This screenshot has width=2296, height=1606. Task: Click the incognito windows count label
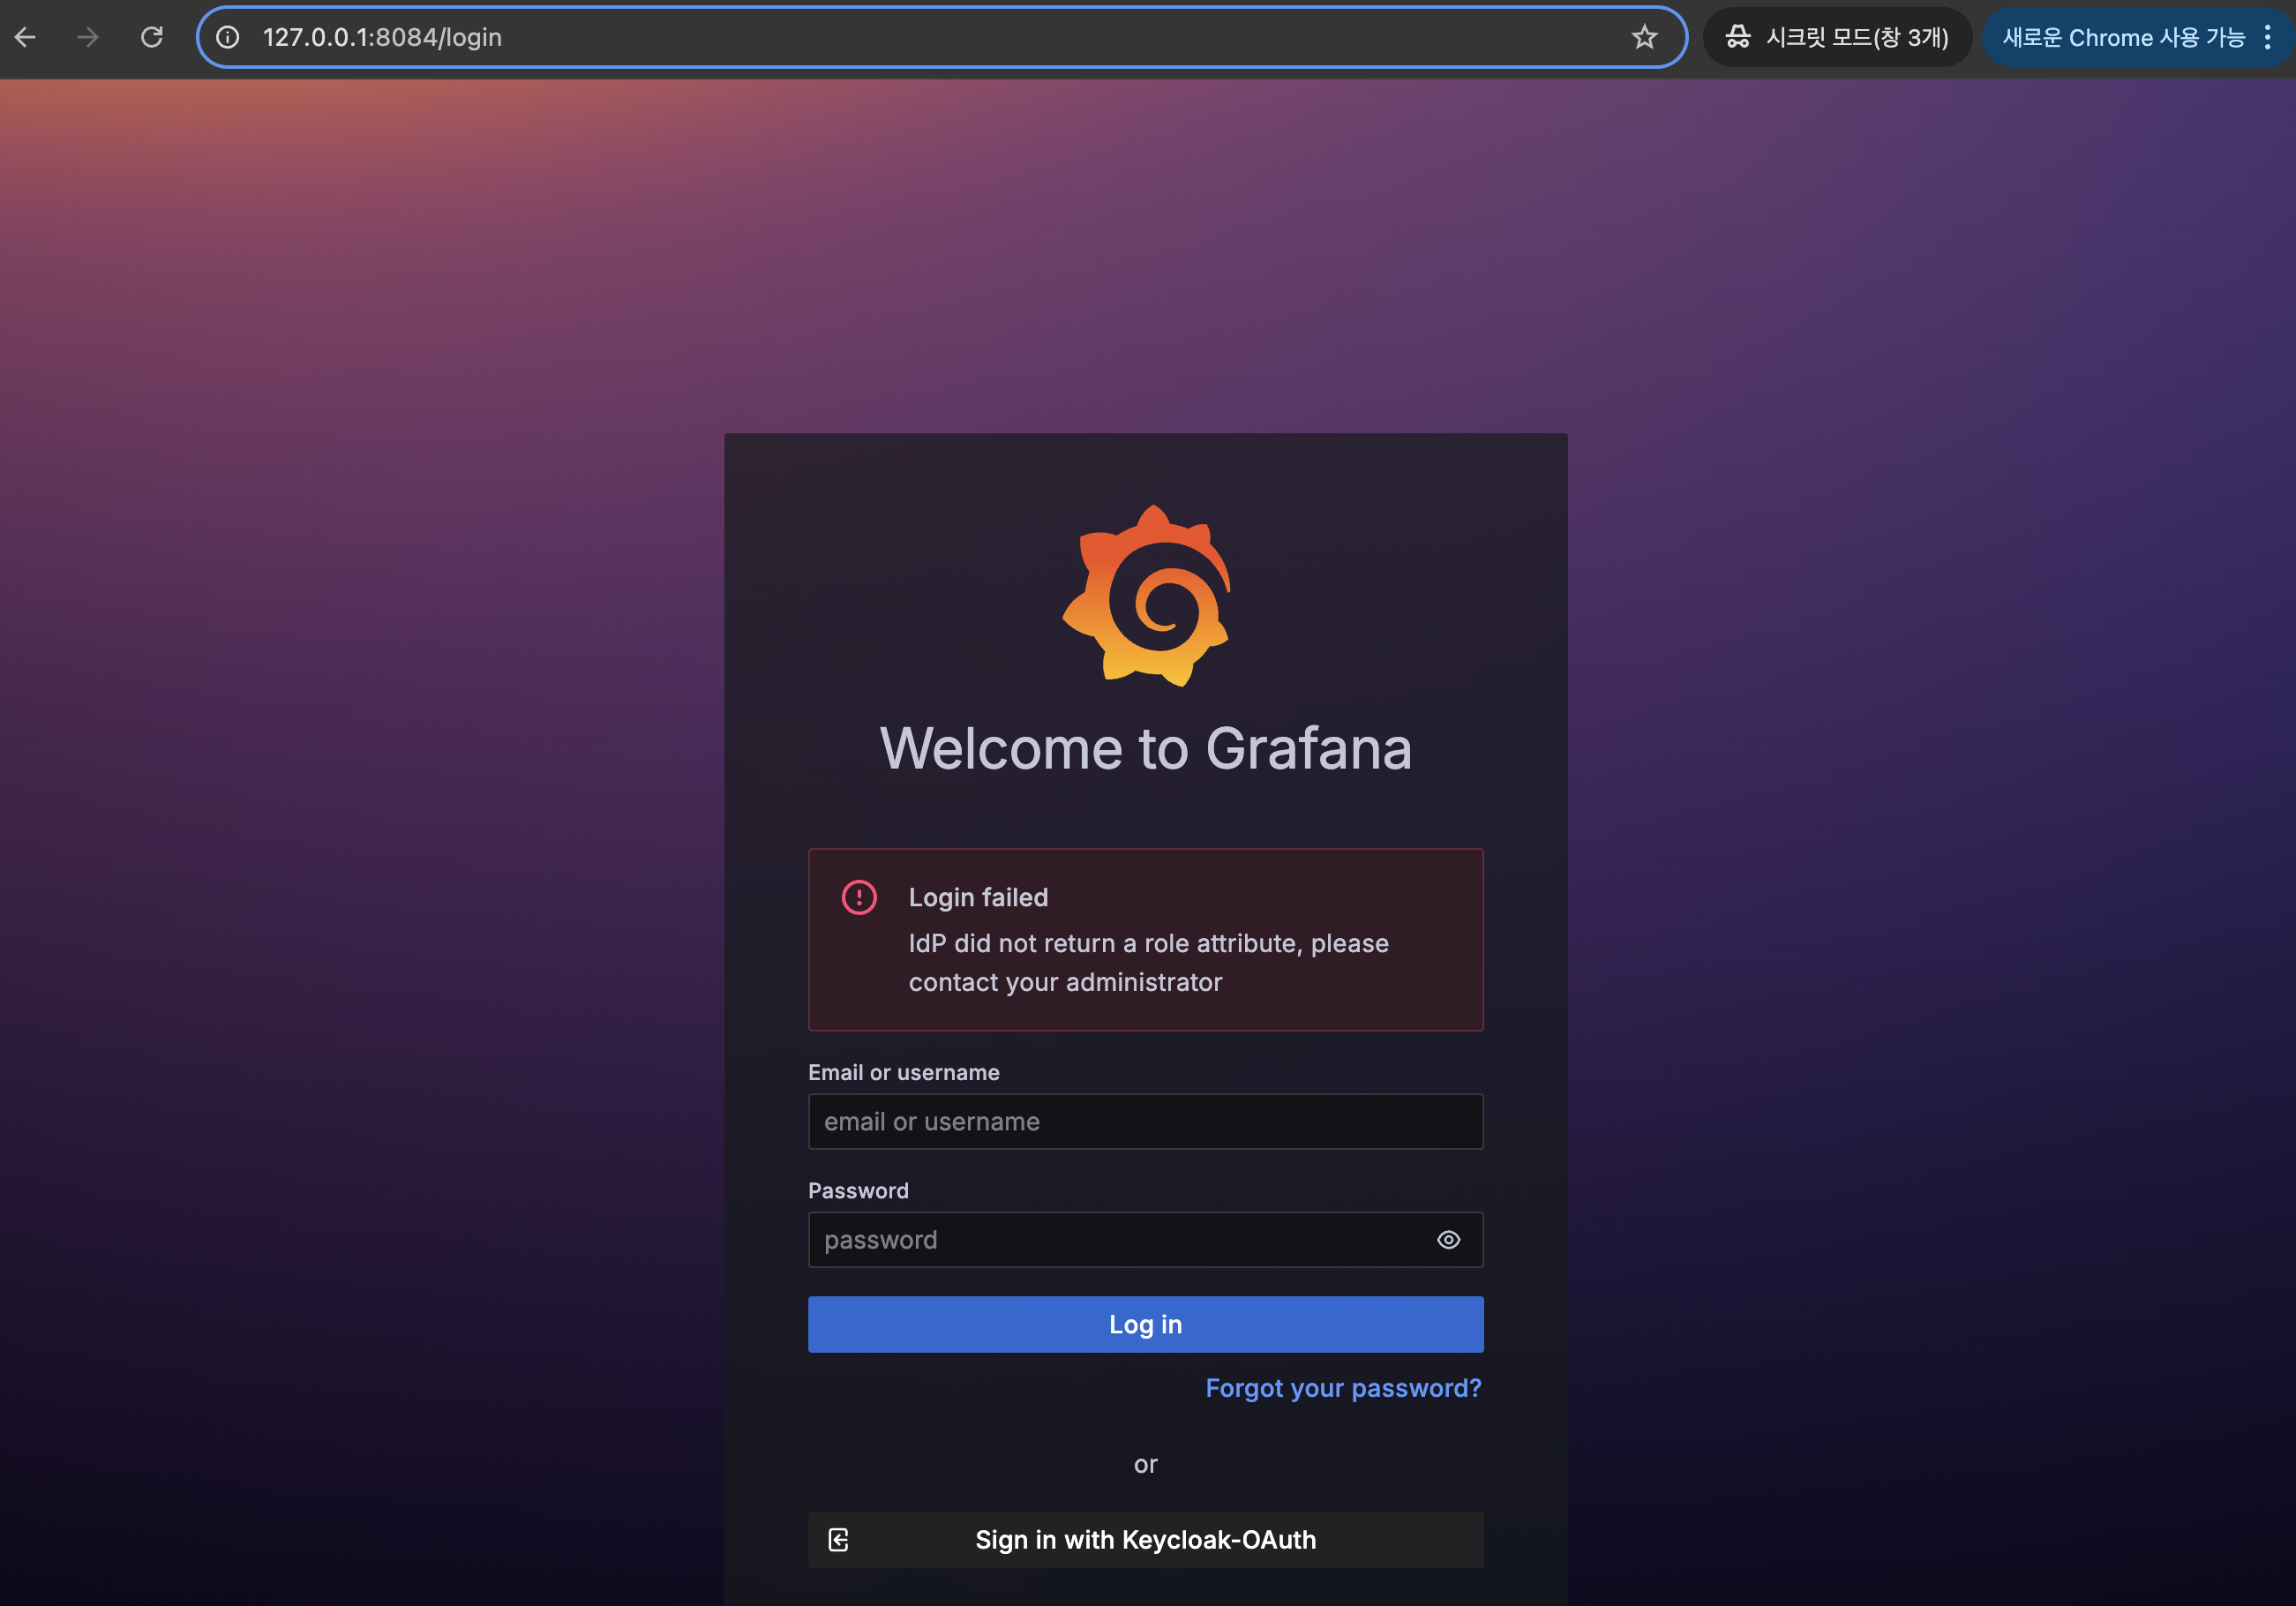tap(1857, 37)
